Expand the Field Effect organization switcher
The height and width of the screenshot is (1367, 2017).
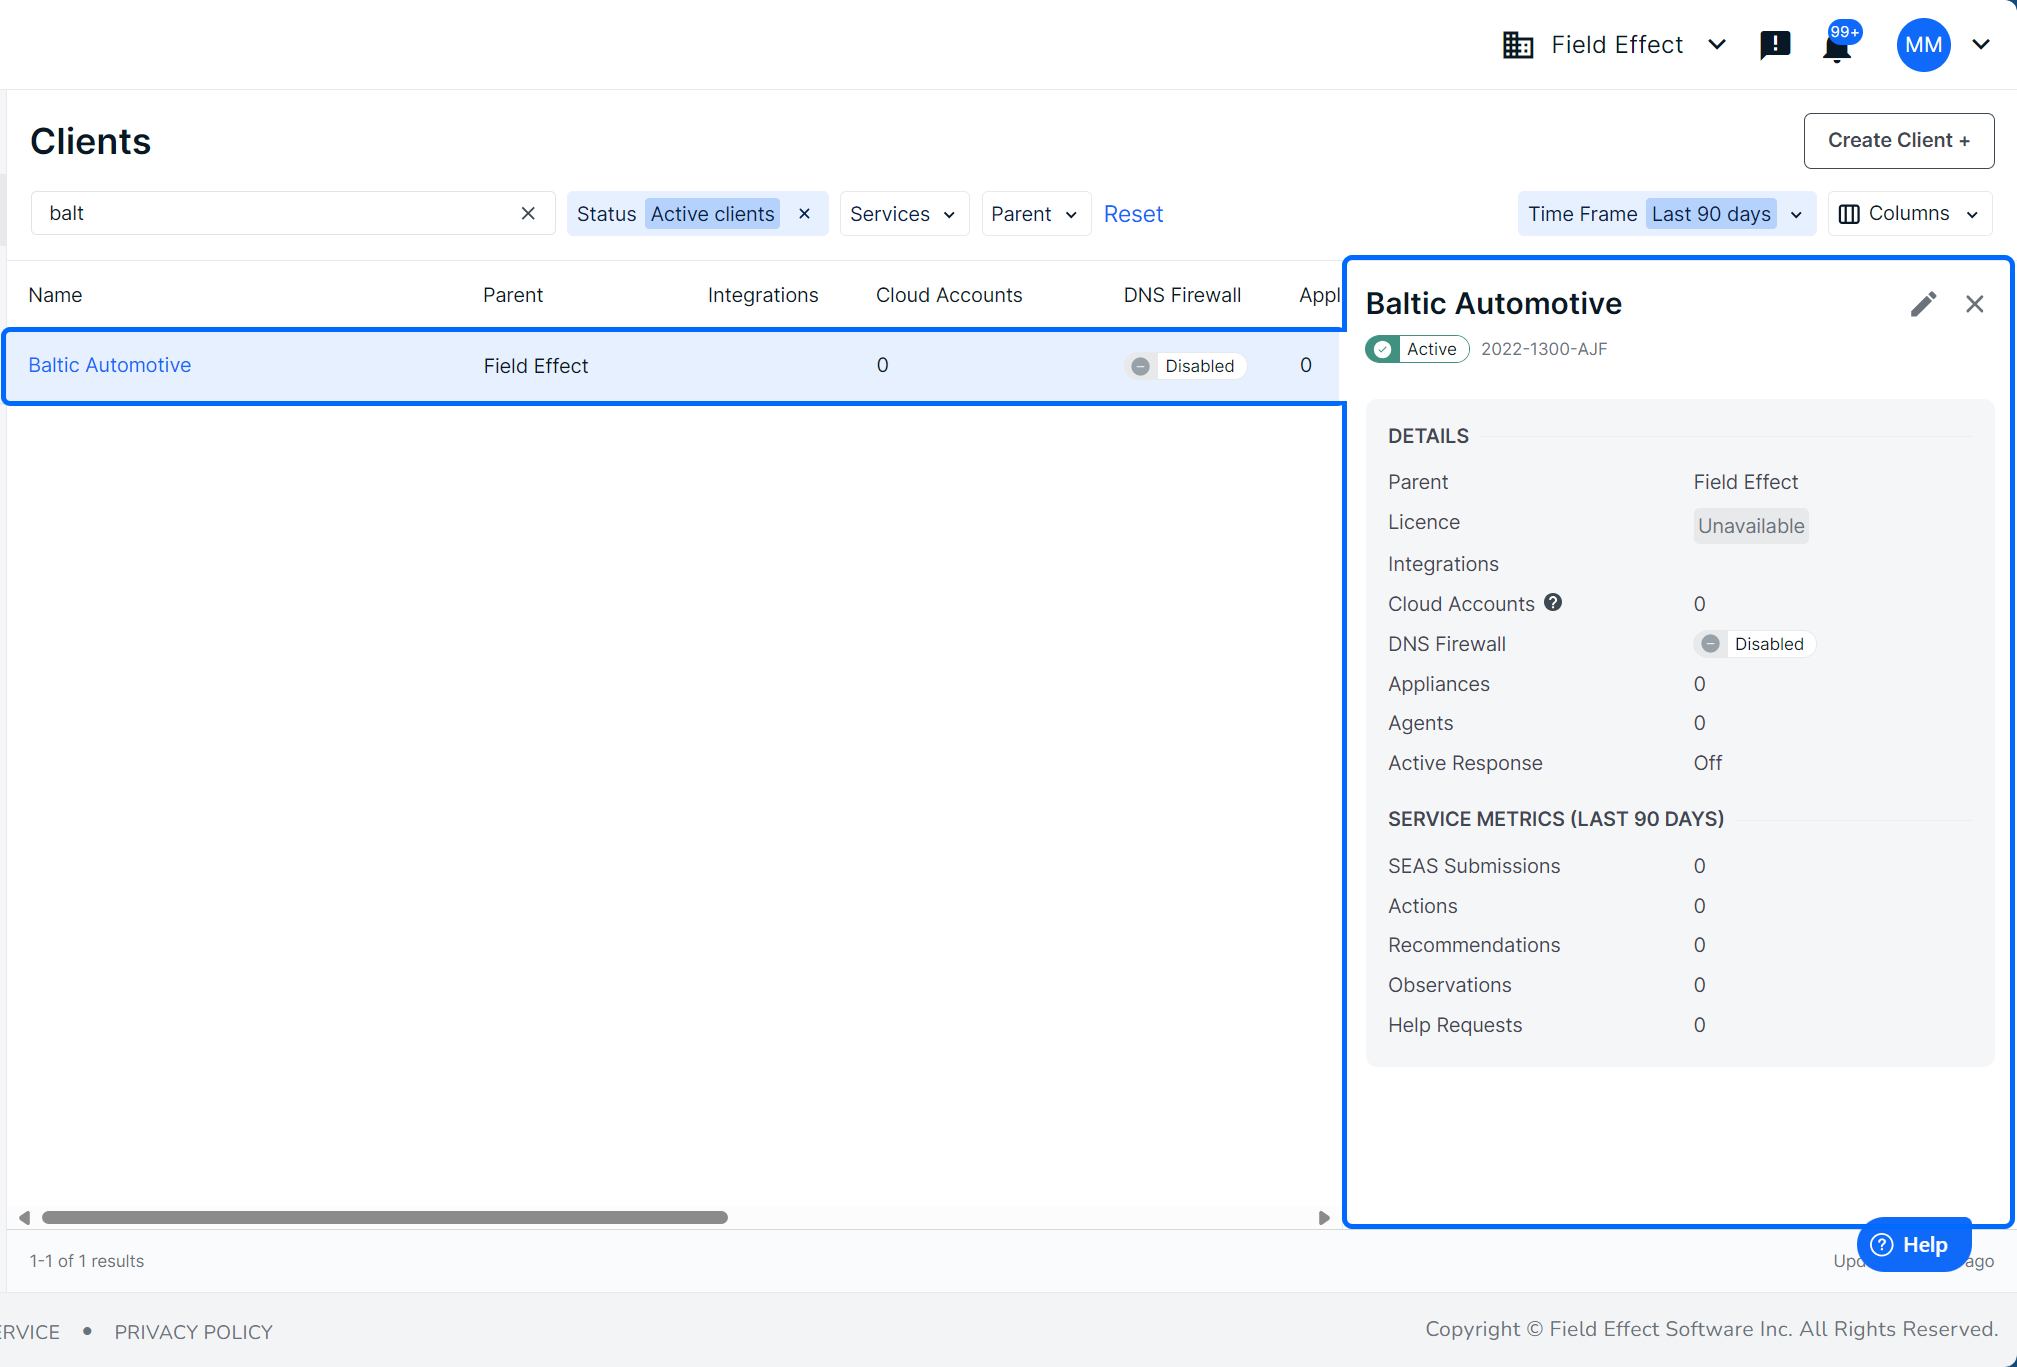click(x=1716, y=45)
